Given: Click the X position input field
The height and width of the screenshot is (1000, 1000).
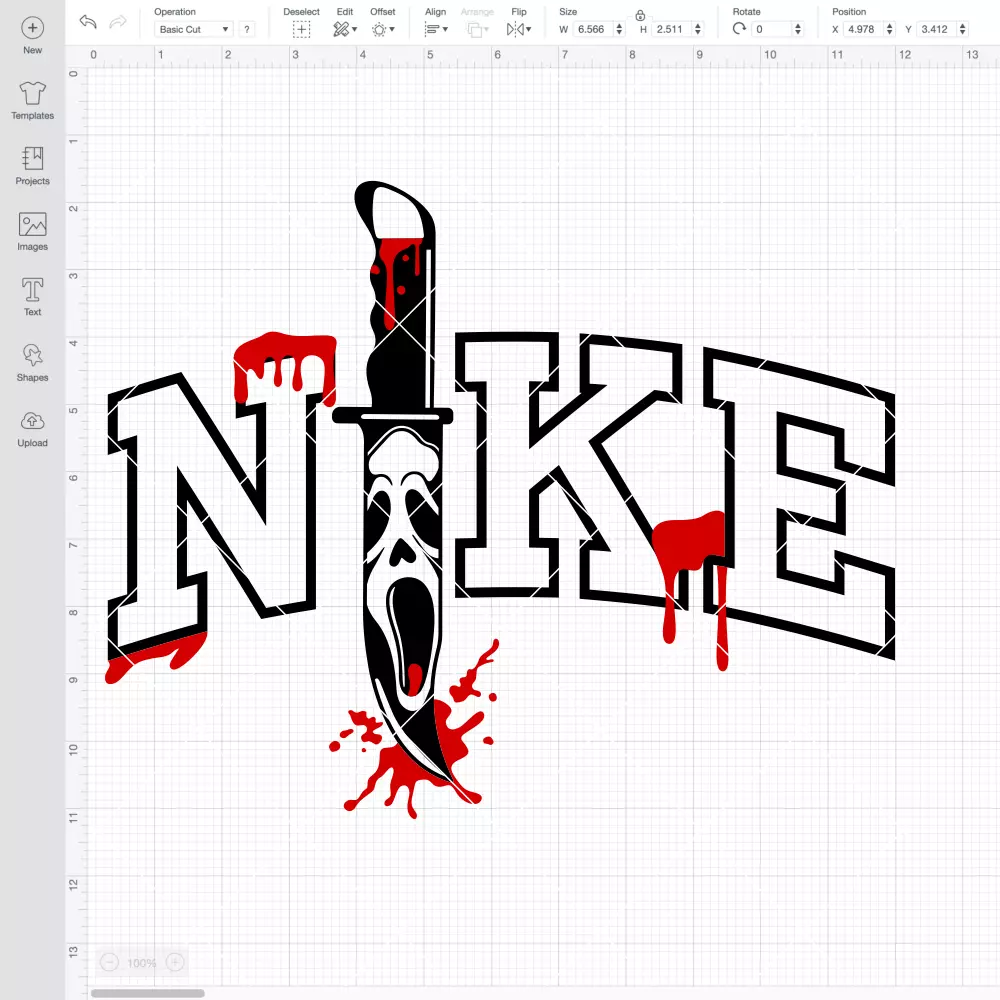Looking at the screenshot, I should [x=864, y=29].
